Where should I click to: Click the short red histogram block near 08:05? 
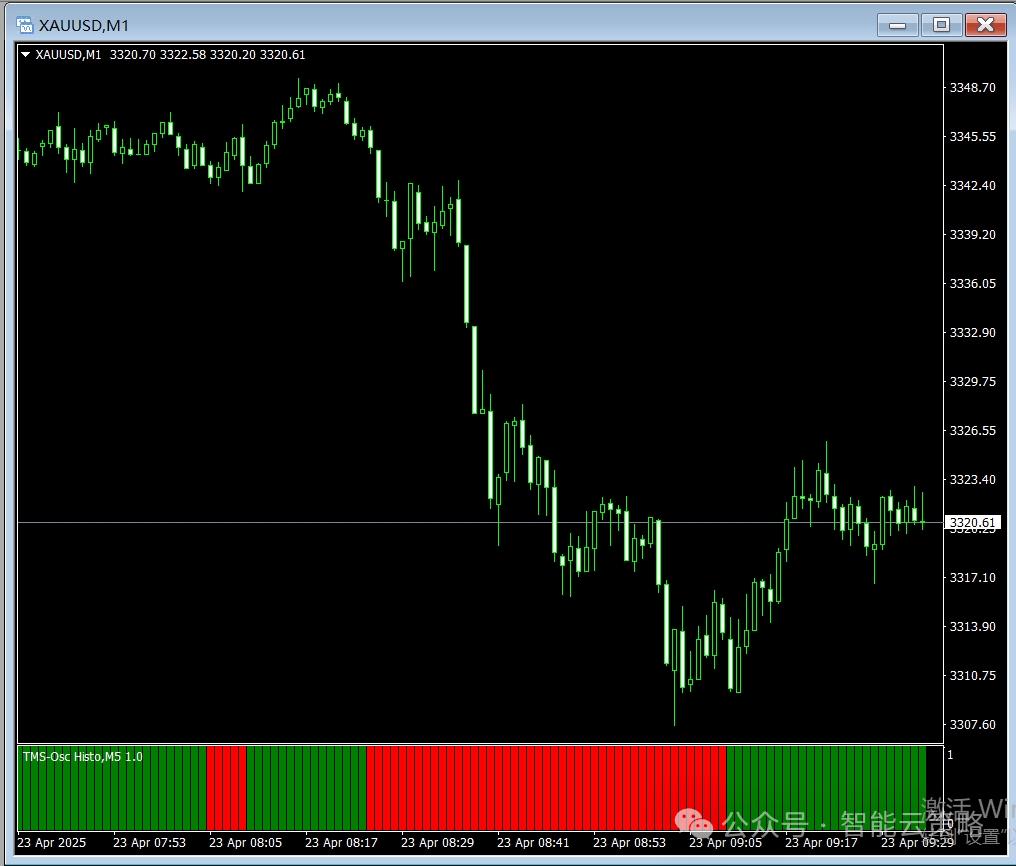226,788
